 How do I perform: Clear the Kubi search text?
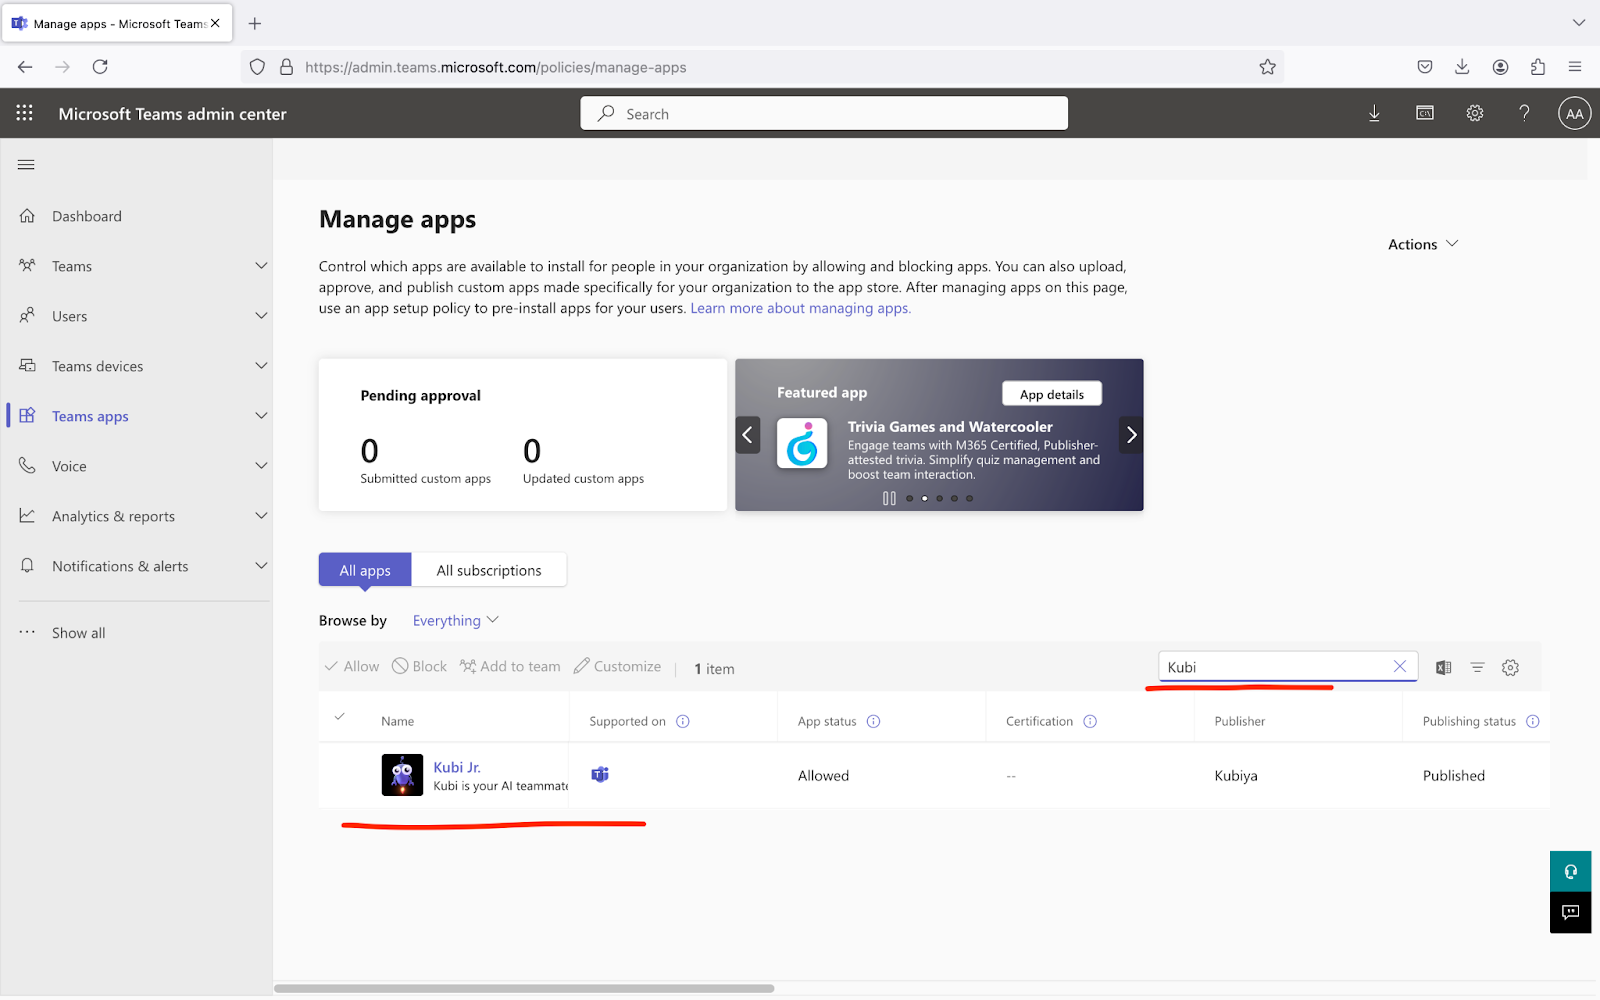tap(1400, 666)
